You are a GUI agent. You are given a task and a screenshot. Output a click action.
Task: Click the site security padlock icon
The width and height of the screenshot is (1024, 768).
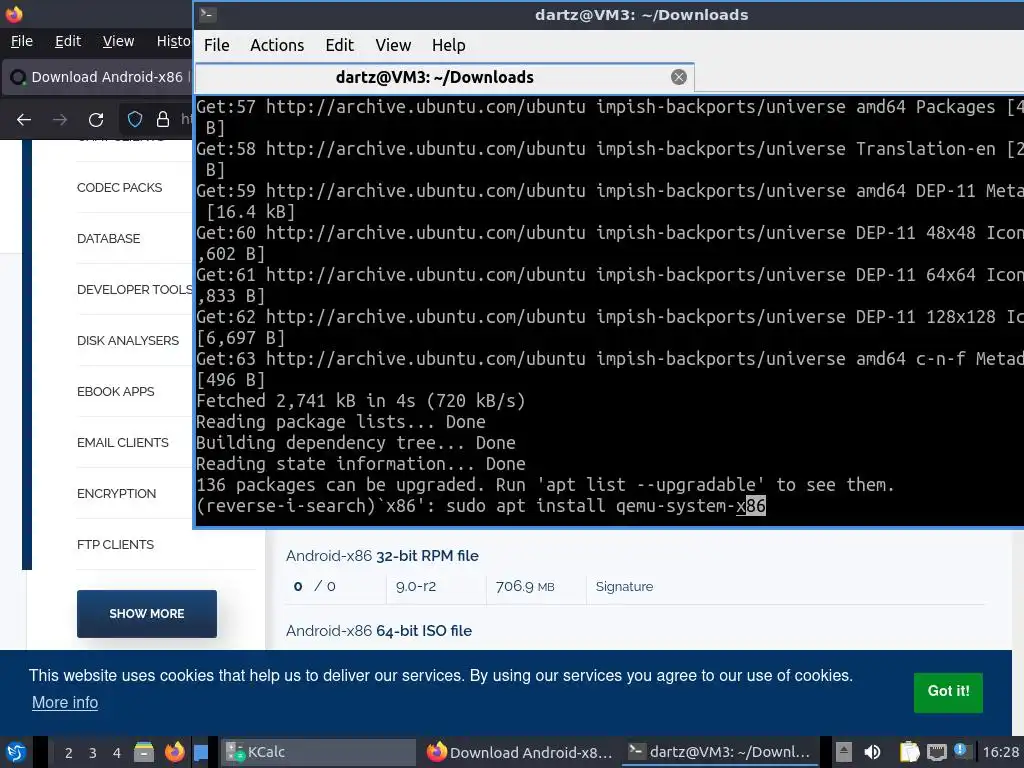pos(163,120)
